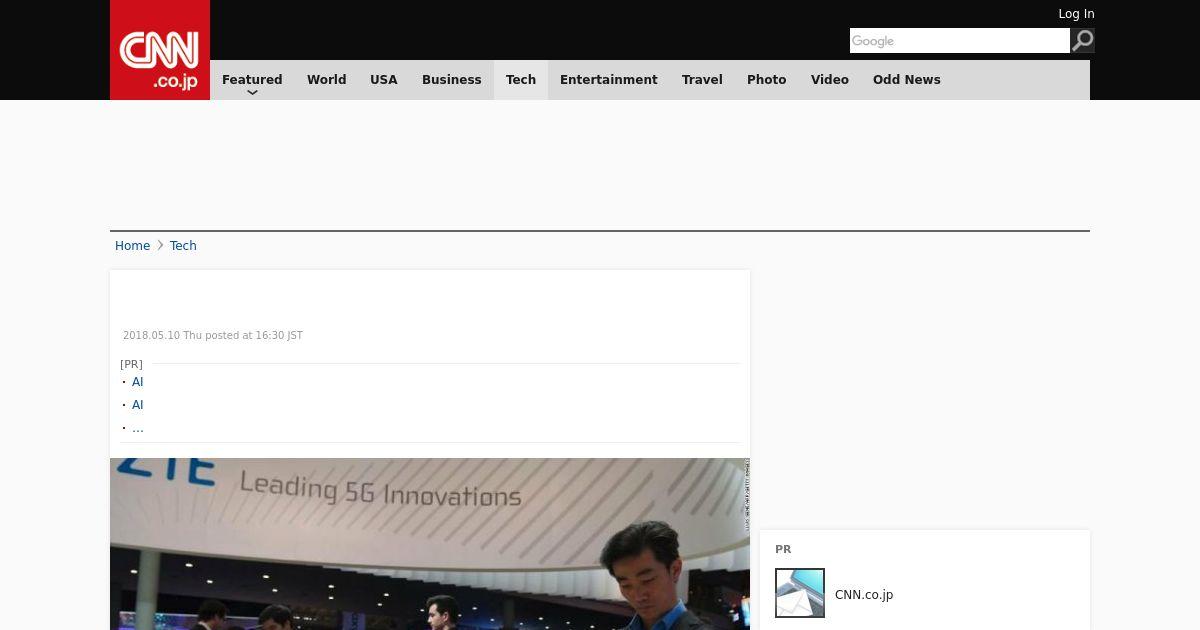Open the USA section

pyautogui.click(x=384, y=80)
